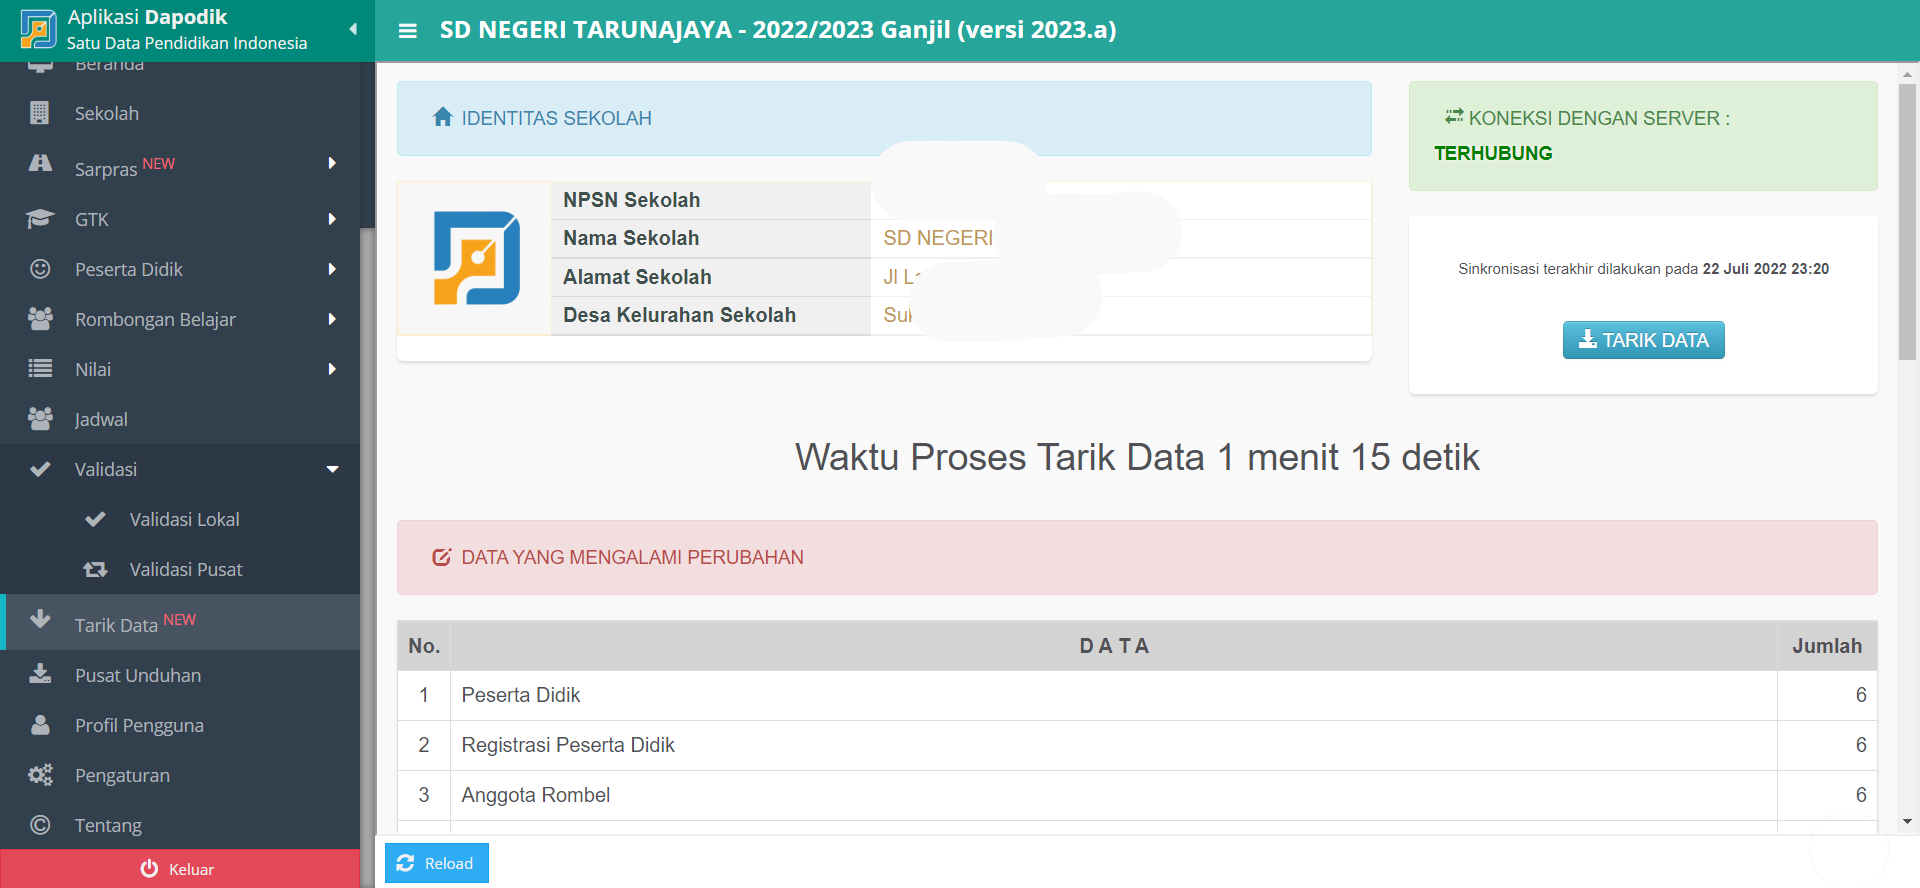Click the Nilai list icon

pyautogui.click(x=40, y=369)
